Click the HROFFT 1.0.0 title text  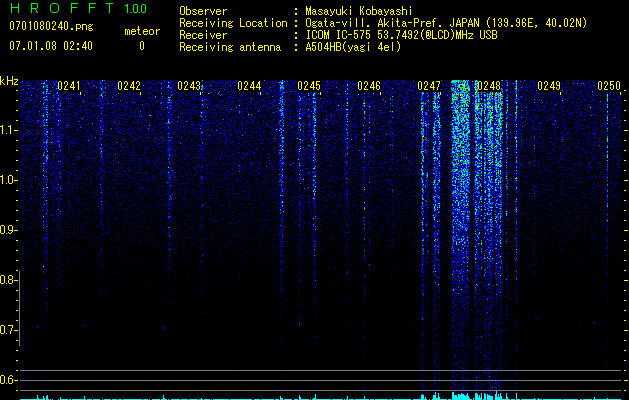coord(78,8)
